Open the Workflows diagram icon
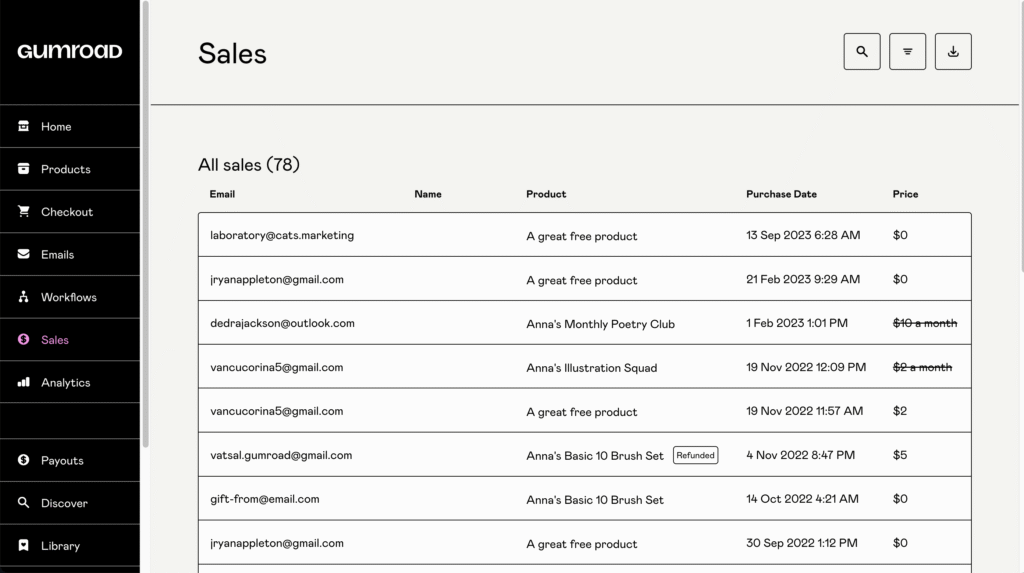 tap(24, 298)
